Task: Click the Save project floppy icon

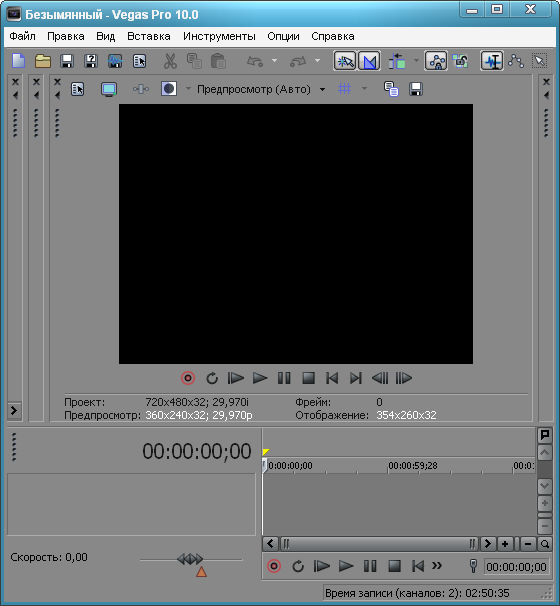Action: [67, 61]
